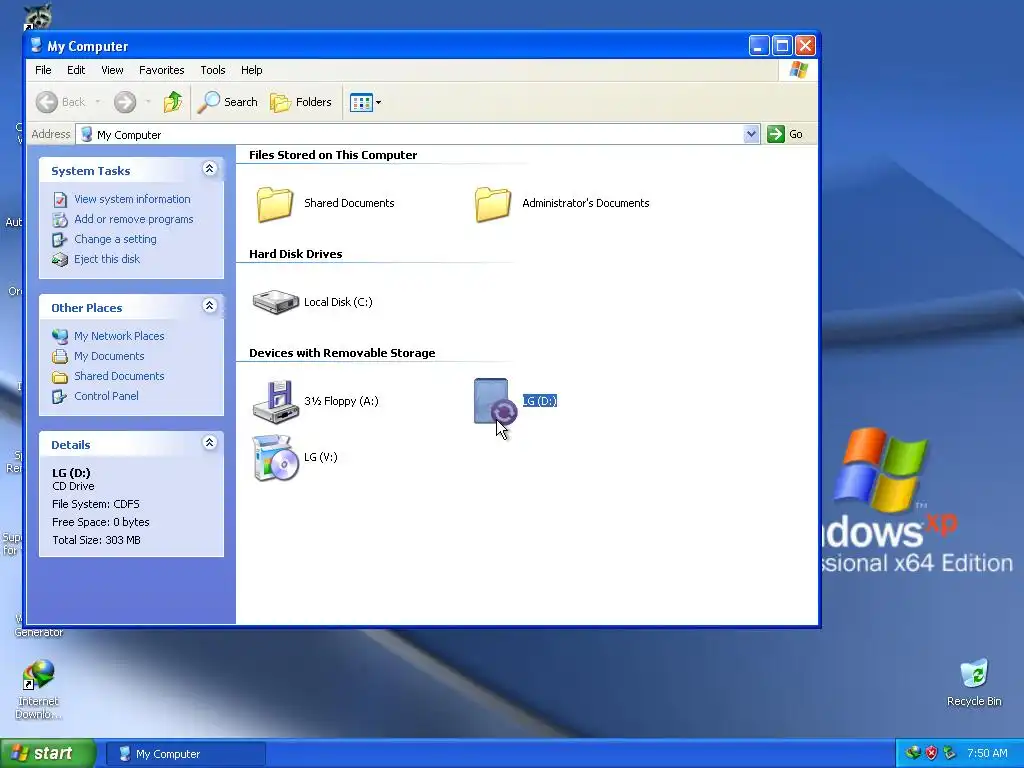Open the Search pane
The width and height of the screenshot is (1024, 768).
[228, 102]
